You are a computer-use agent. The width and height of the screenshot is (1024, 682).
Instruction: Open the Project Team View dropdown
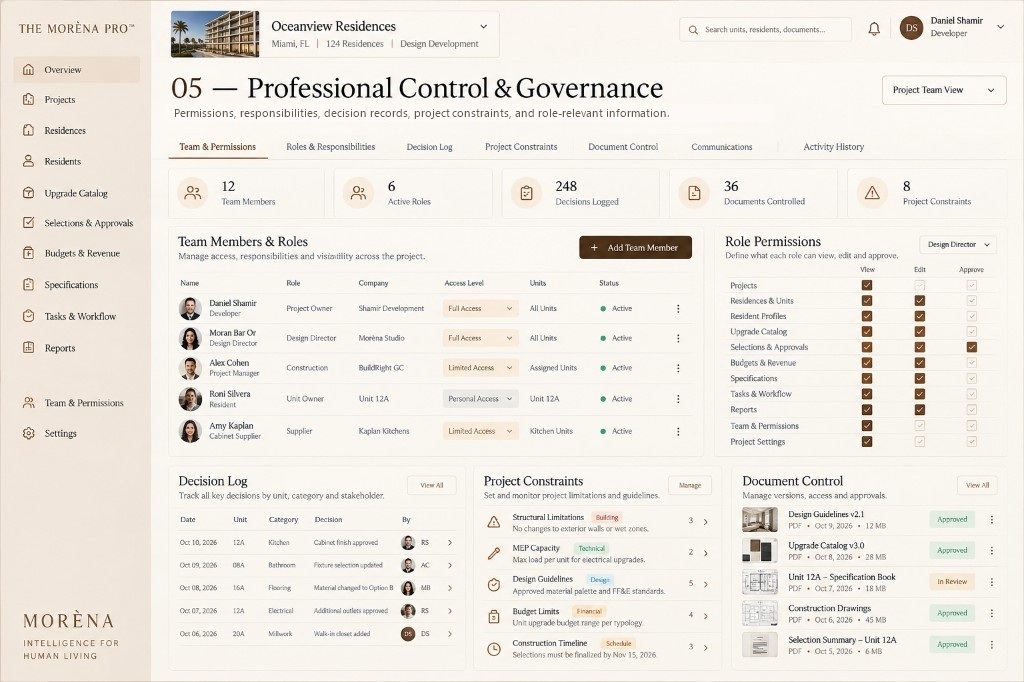pos(944,90)
